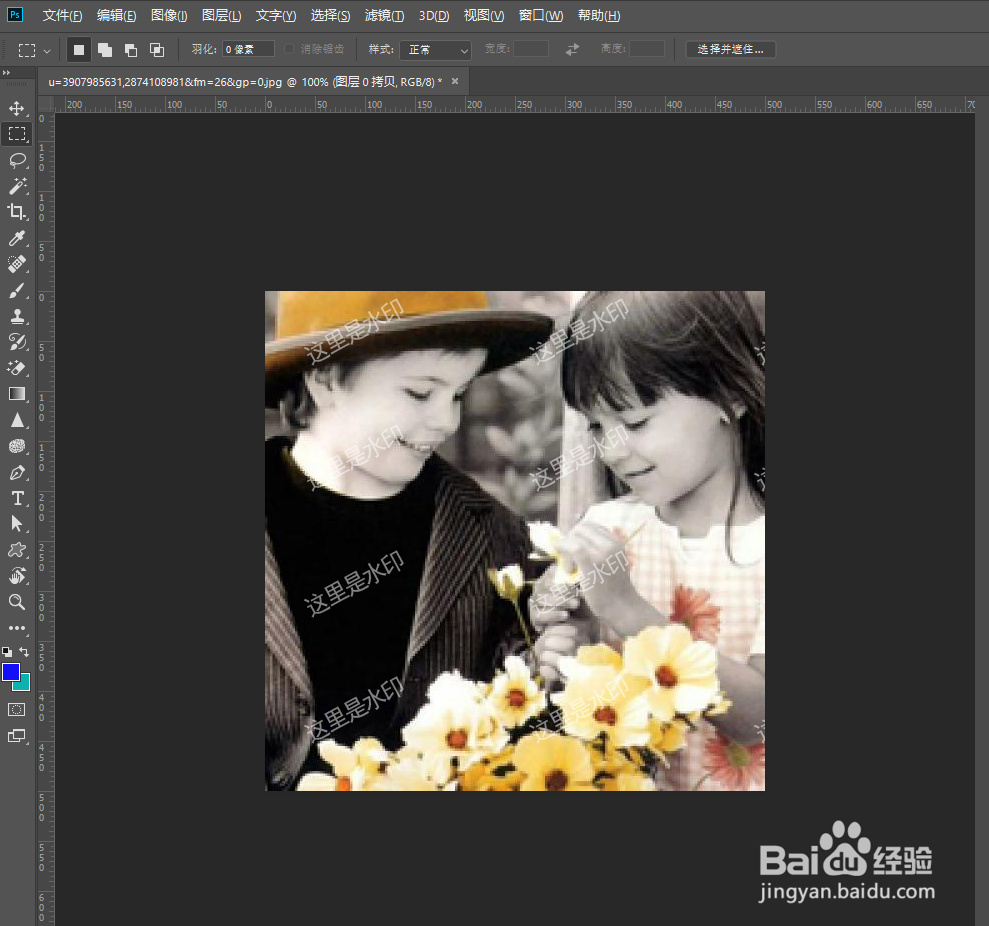
Task: Open the 帮助(H) menu
Action: pos(599,16)
